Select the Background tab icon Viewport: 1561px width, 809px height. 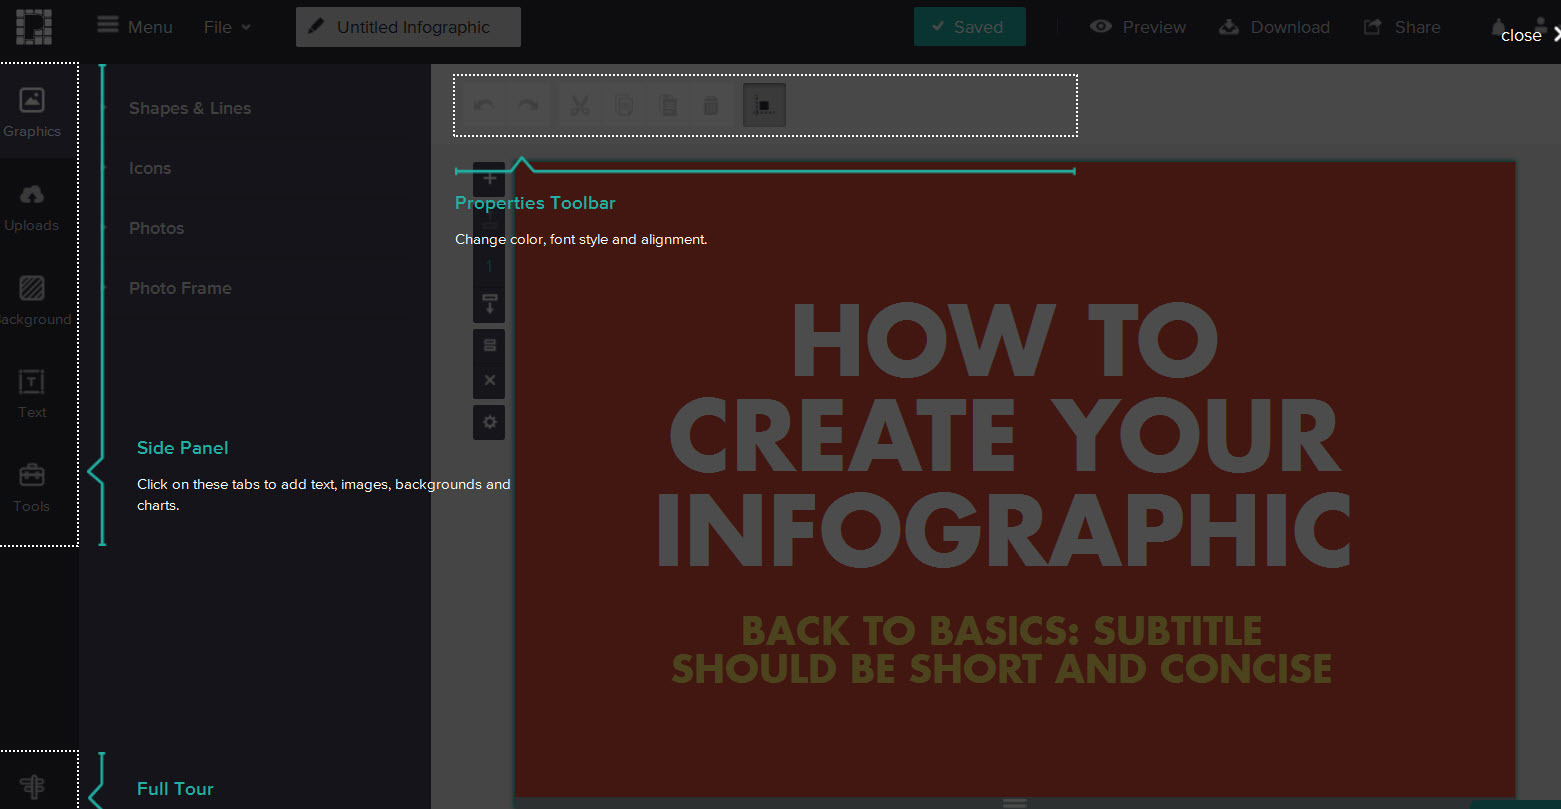click(x=32, y=288)
